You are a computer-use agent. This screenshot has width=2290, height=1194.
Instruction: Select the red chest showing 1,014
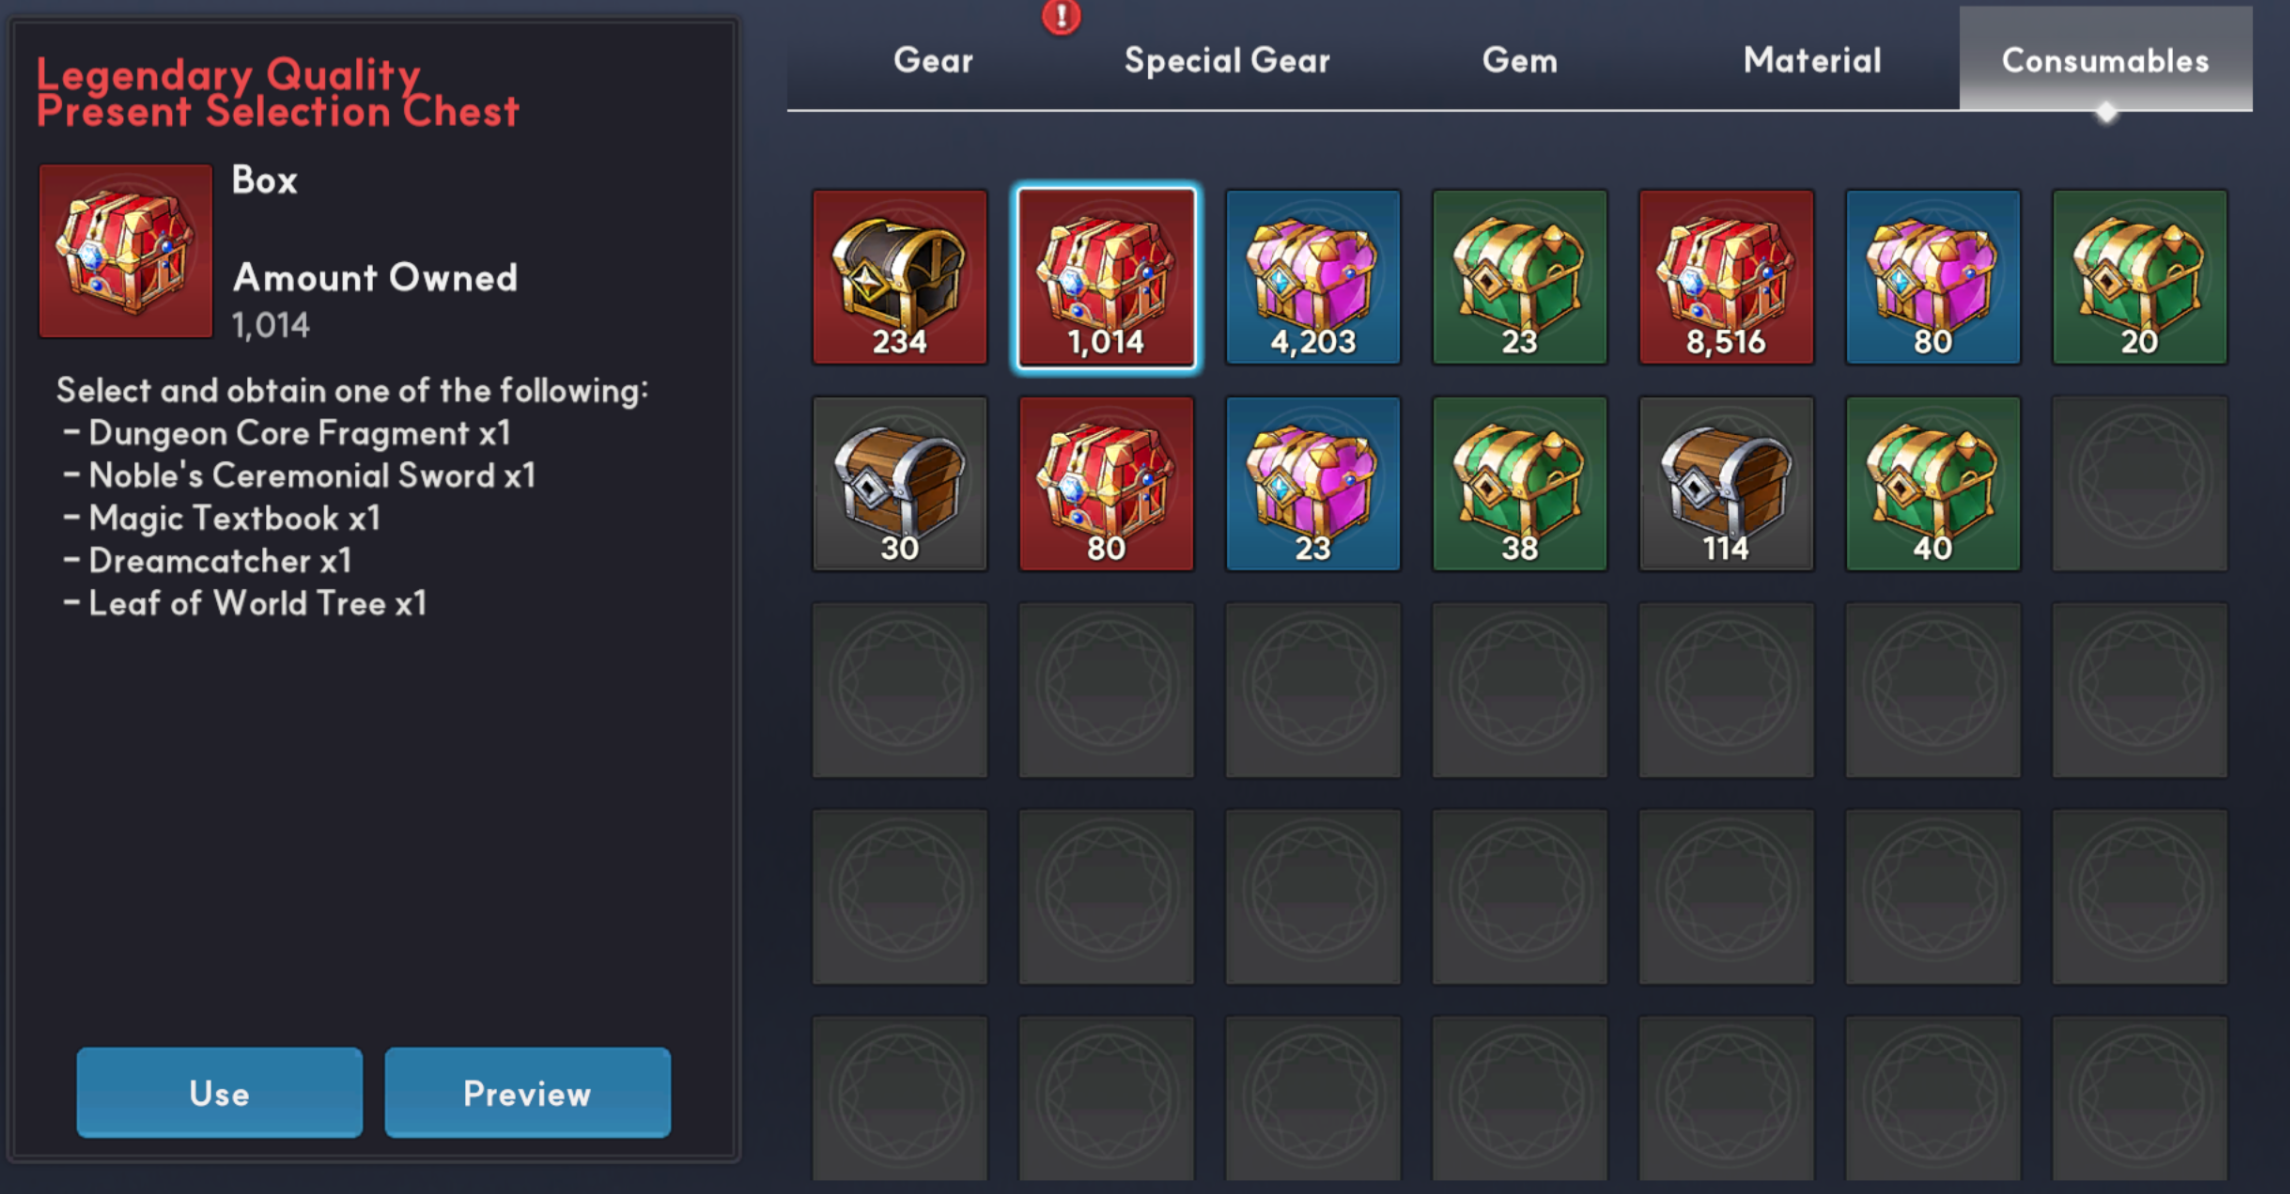pos(1106,277)
